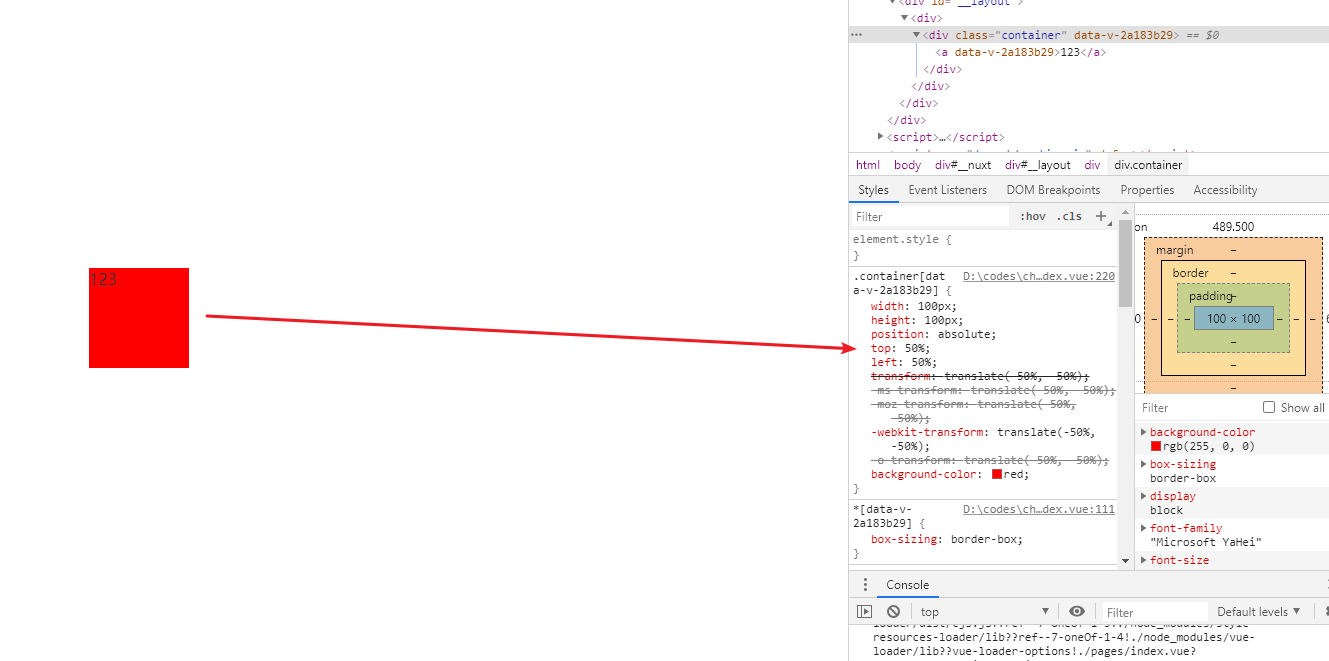Image resolution: width=1329 pixels, height=661 pixels.
Task: Show the console sidebar
Action: [865, 612]
